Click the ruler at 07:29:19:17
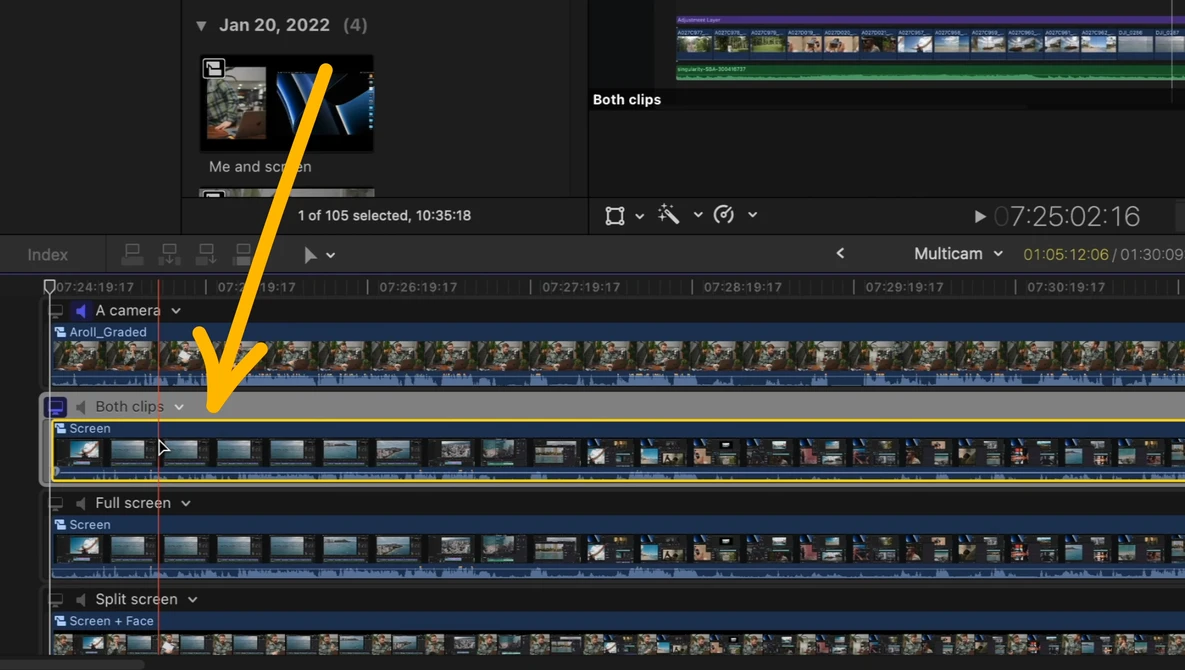Screen dimensions: 1185x670 pyautogui.click(x=904, y=287)
